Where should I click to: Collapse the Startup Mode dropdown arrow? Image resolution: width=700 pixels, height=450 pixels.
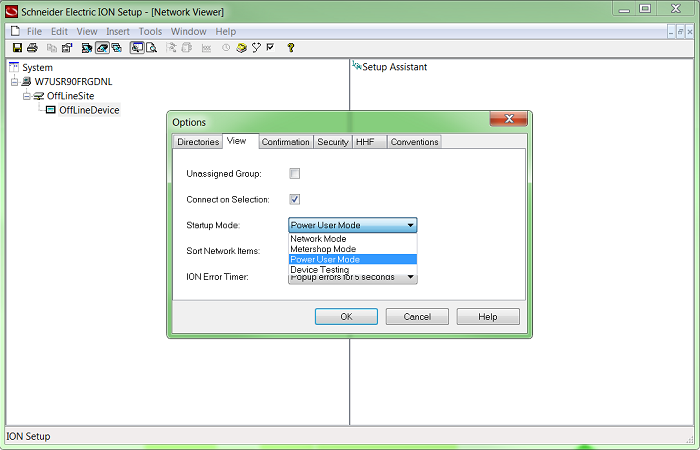[410, 225]
